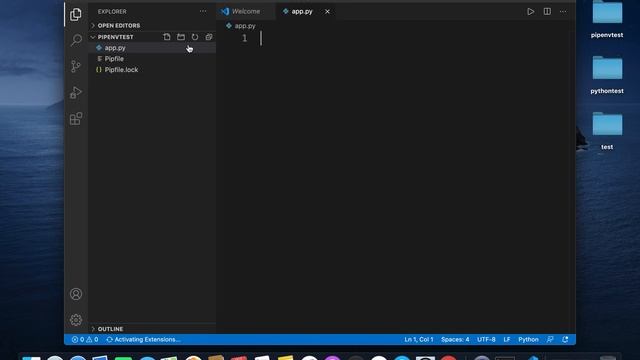Split the editor to the right
This screenshot has height=360, width=640.
tap(547, 11)
